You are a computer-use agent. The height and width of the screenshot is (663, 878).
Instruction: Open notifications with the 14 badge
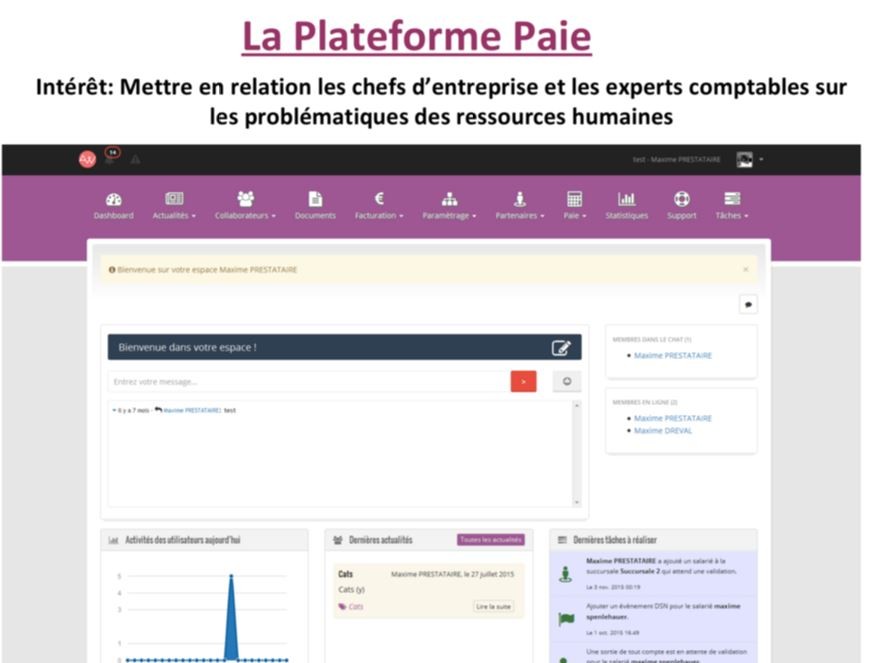111,157
